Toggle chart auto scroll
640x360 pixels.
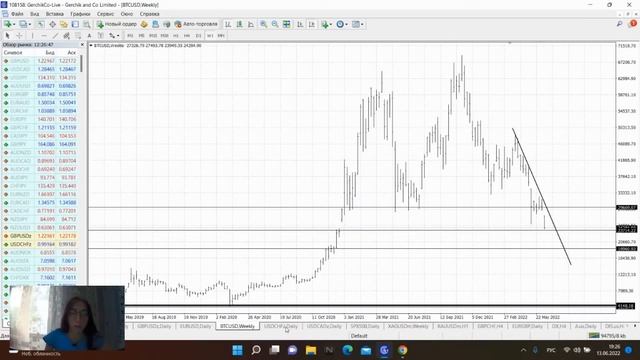coord(300,24)
